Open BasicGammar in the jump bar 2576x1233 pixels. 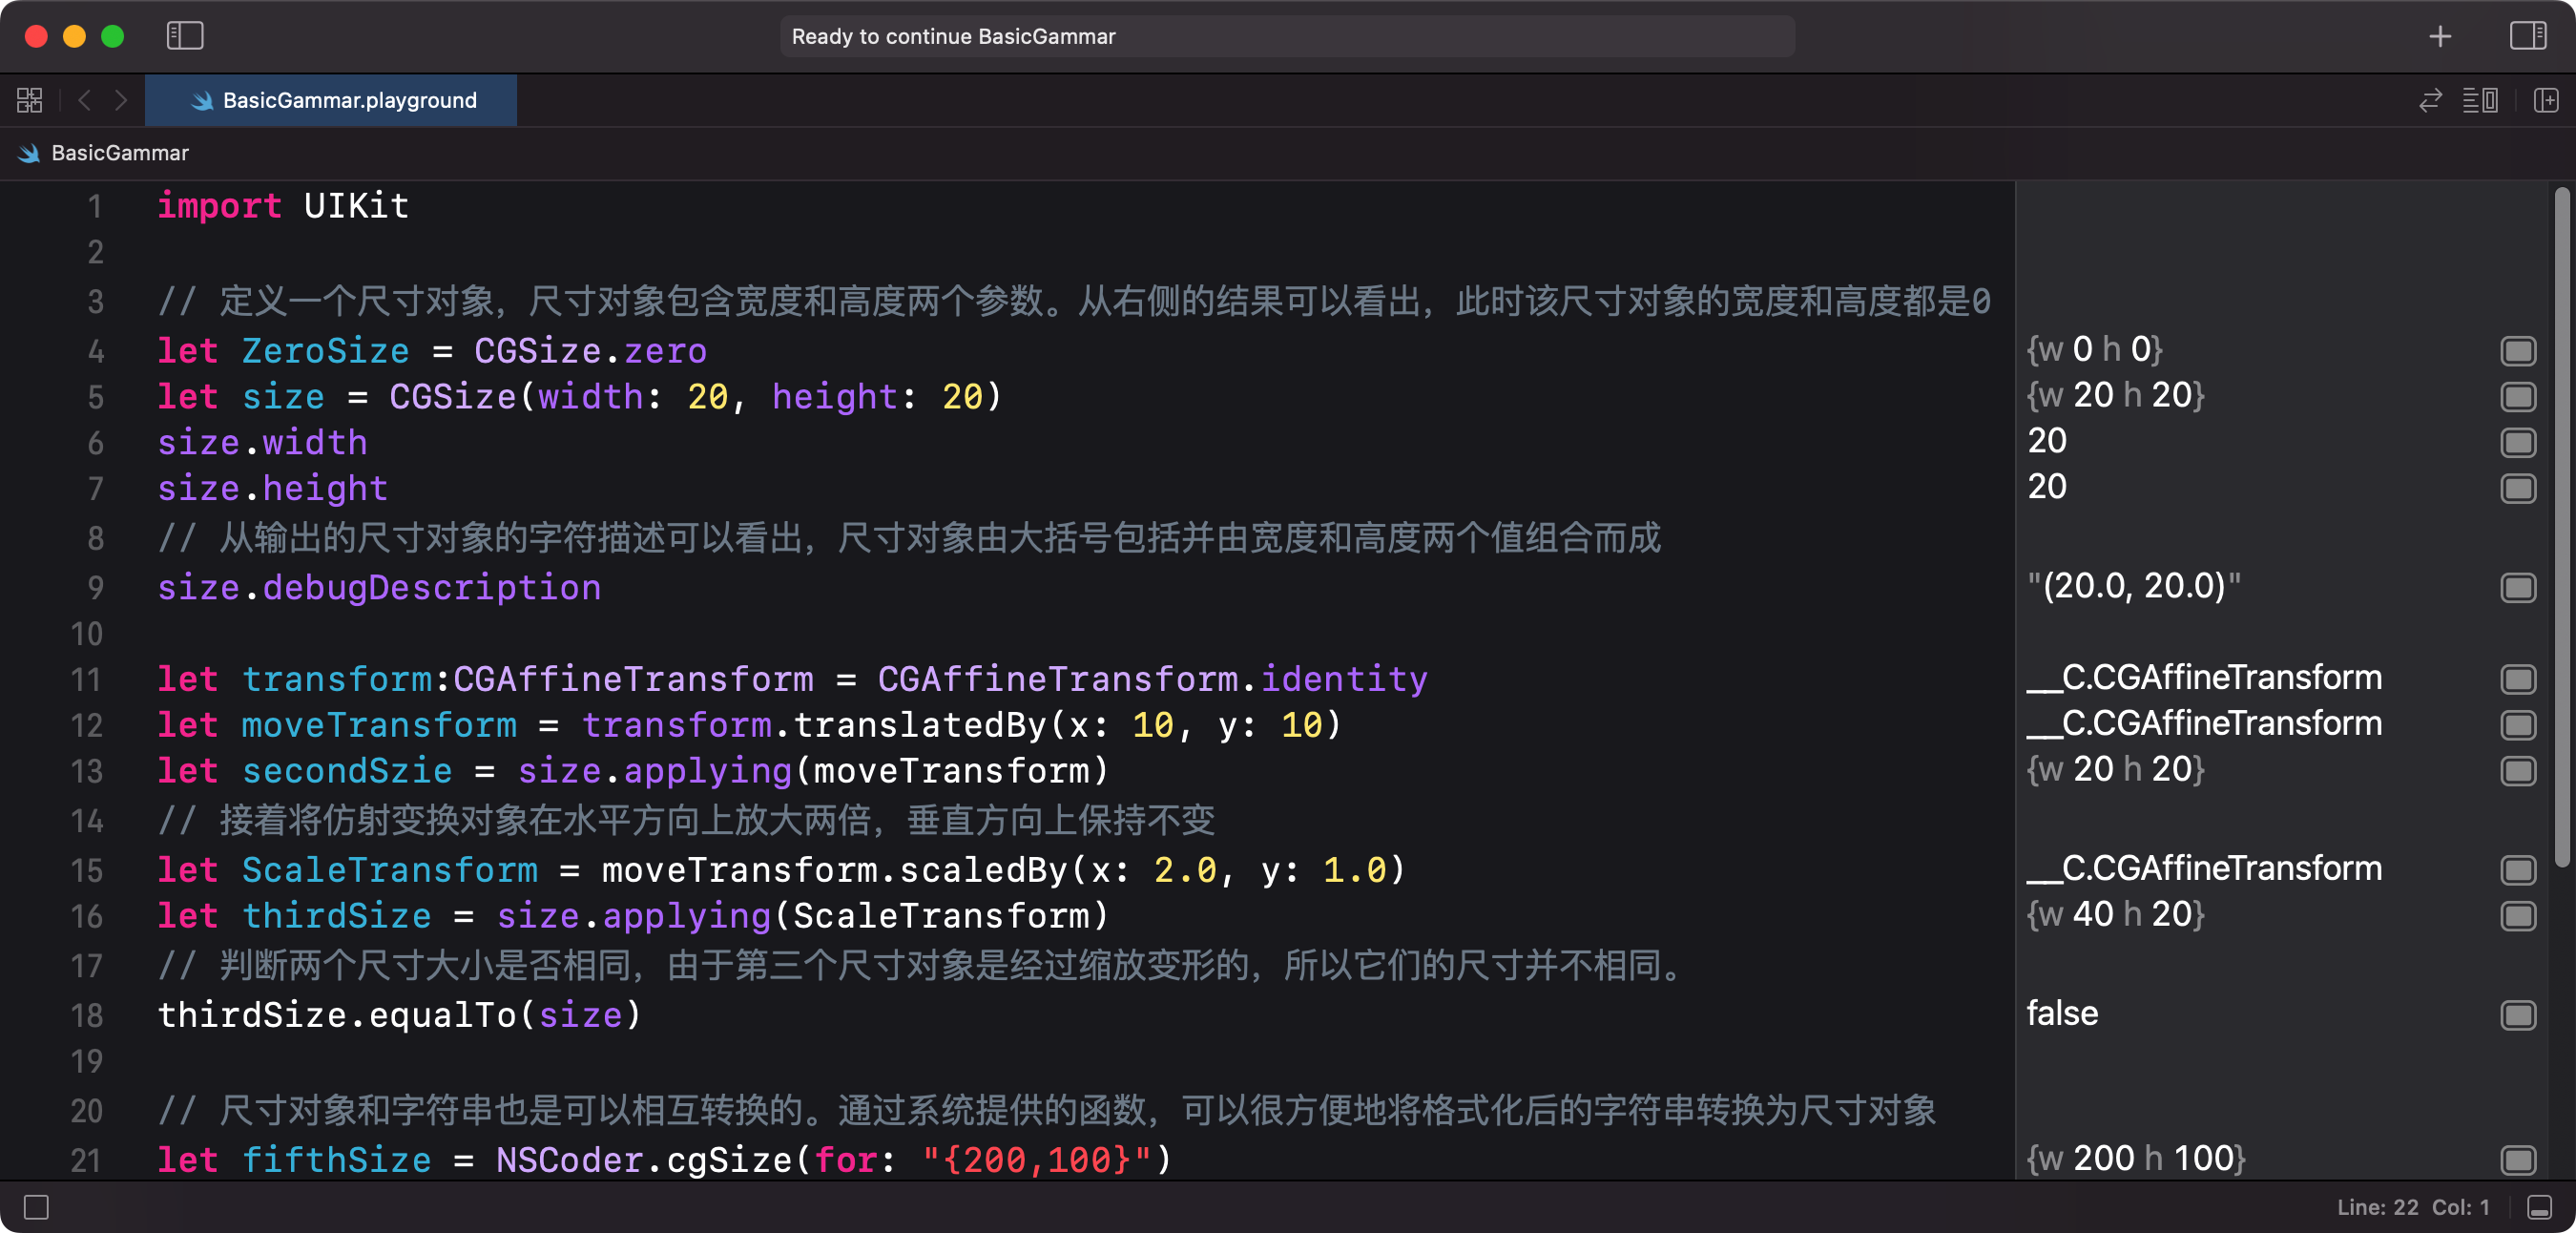click(x=104, y=153)
